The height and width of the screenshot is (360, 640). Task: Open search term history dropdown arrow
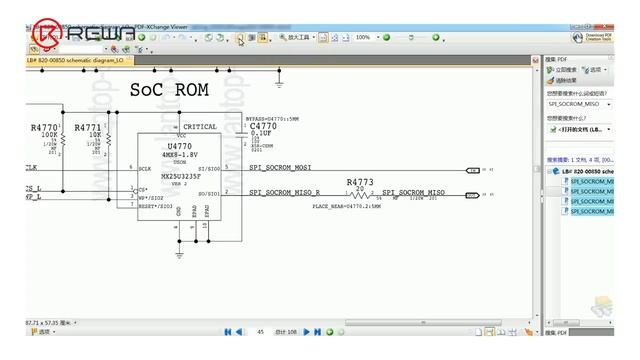[x=609, y=104]
